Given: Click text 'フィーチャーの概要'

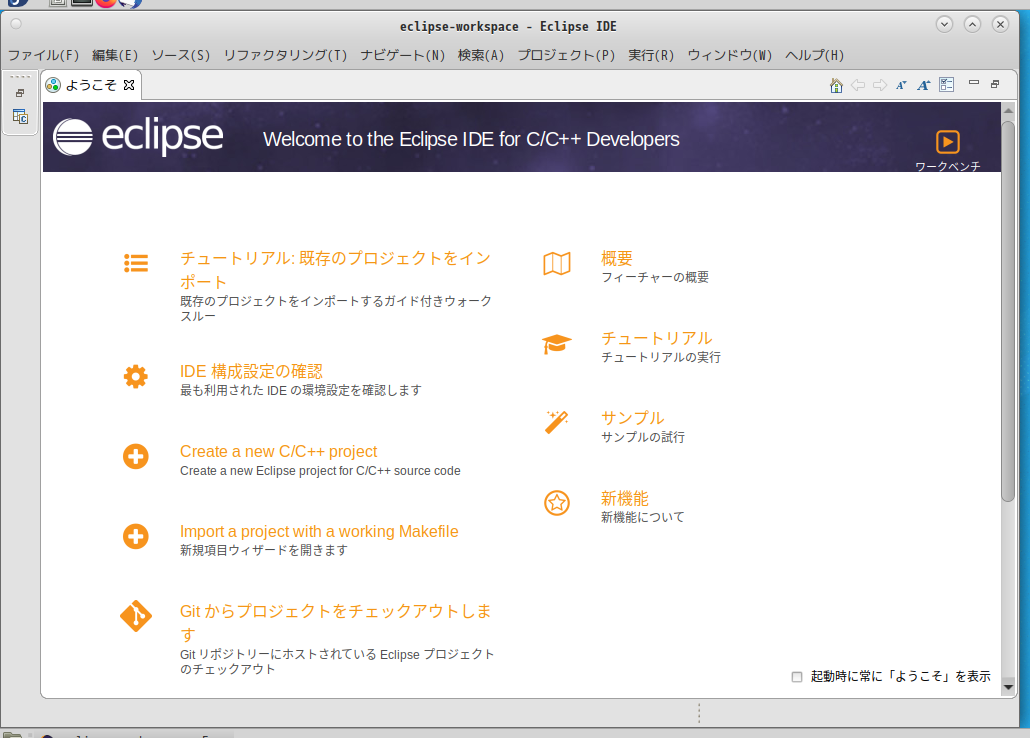Looking at the screenshot, I should [655, 277].
